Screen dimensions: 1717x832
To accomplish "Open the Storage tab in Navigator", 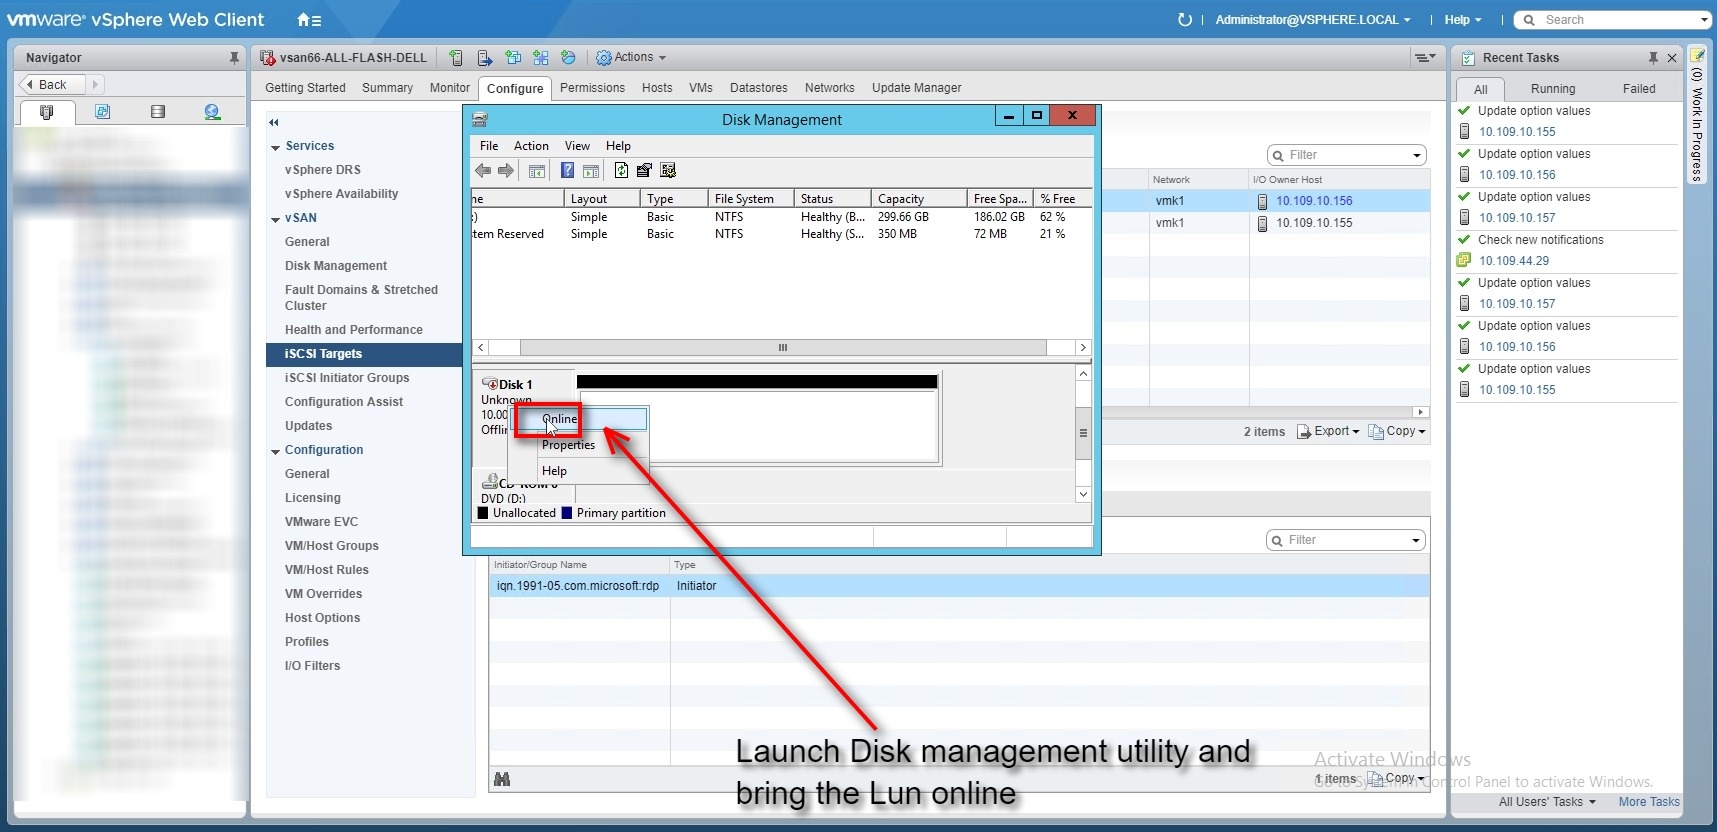I will coord(157,112).
